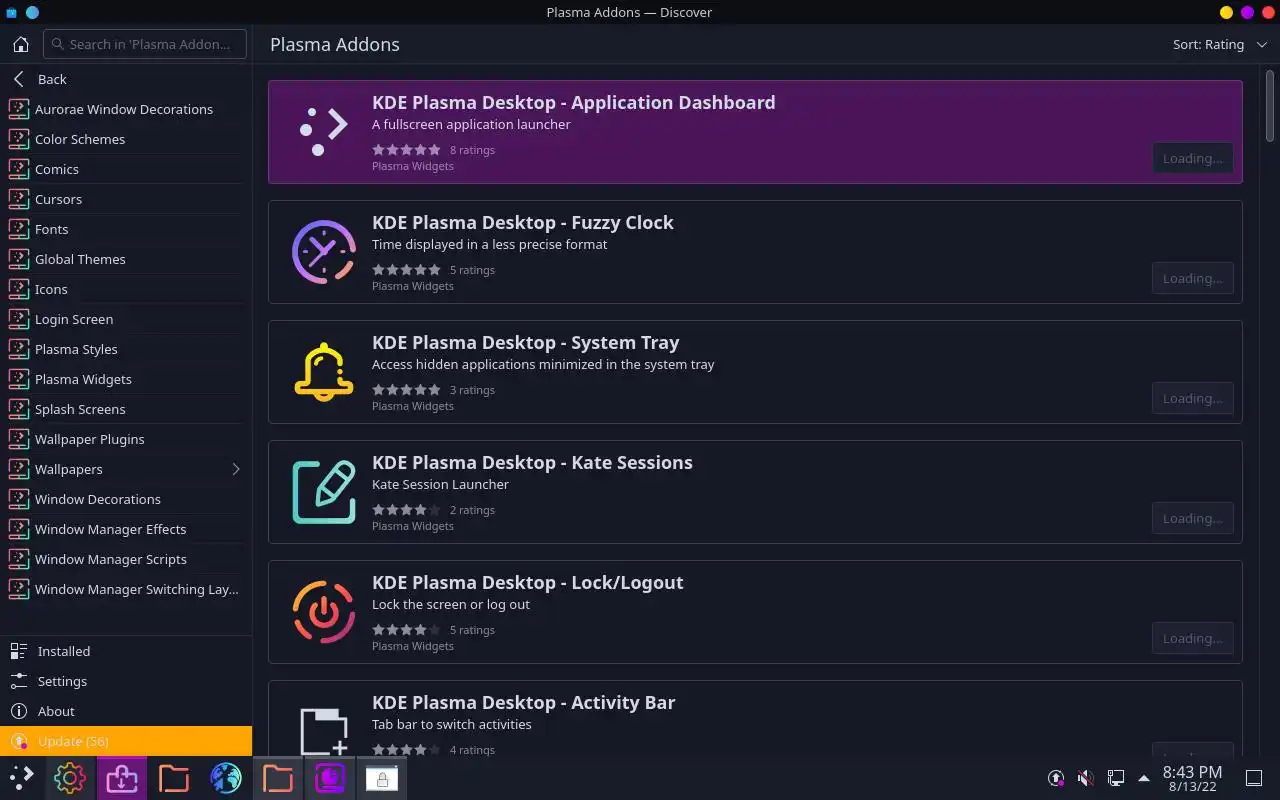Click Loading button for Application Dashboard
This screenshot has height=800, width=1280.
coord(1192,158)
